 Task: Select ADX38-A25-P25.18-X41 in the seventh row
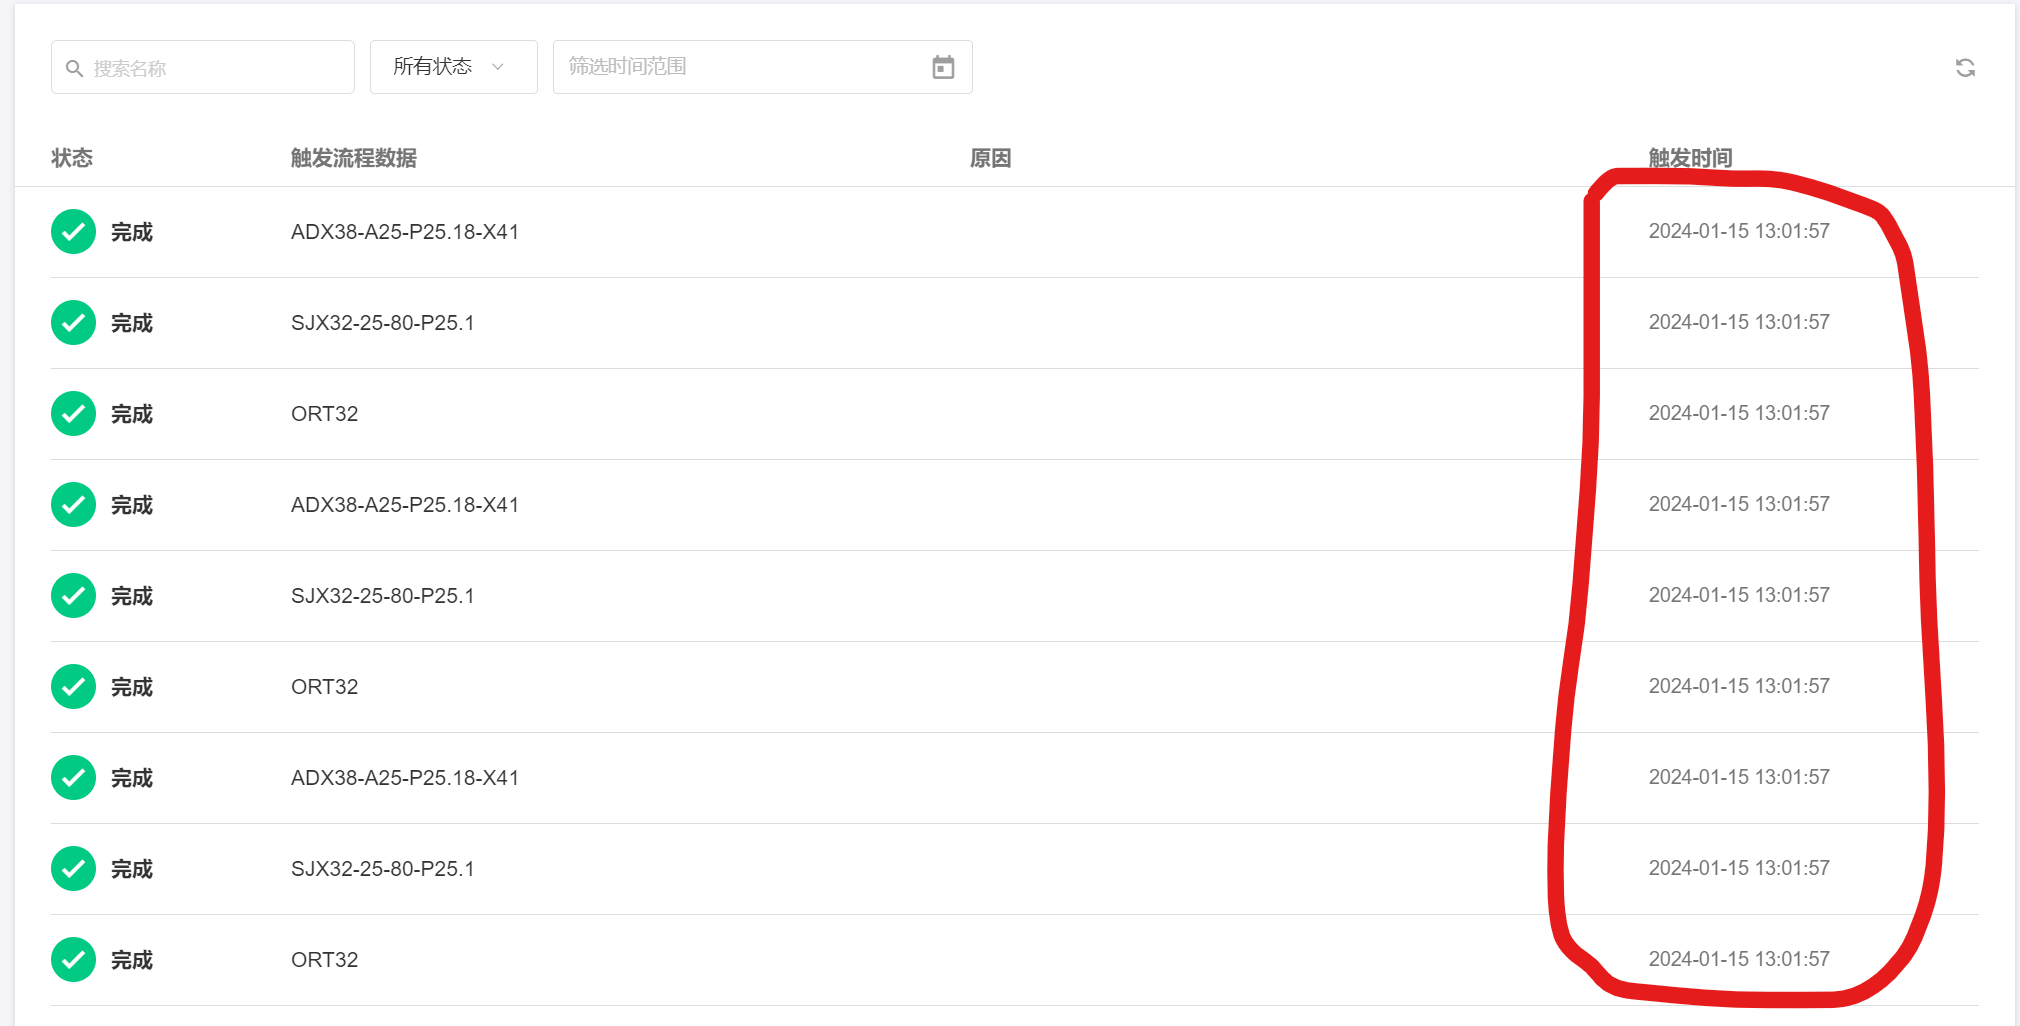[x=405, y=778]
